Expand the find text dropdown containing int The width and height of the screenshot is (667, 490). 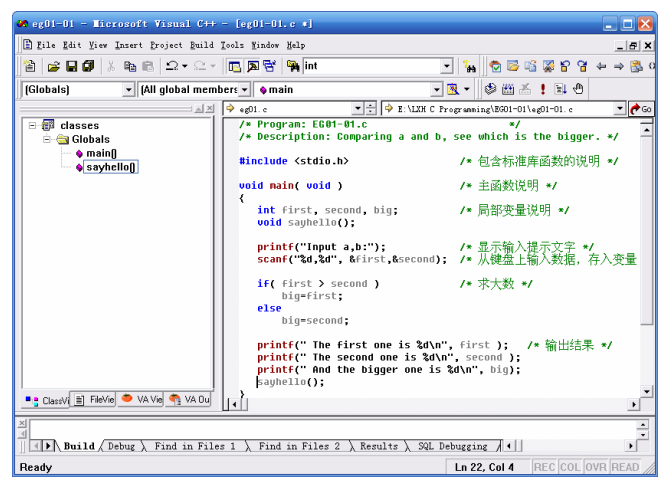(447, 67)
